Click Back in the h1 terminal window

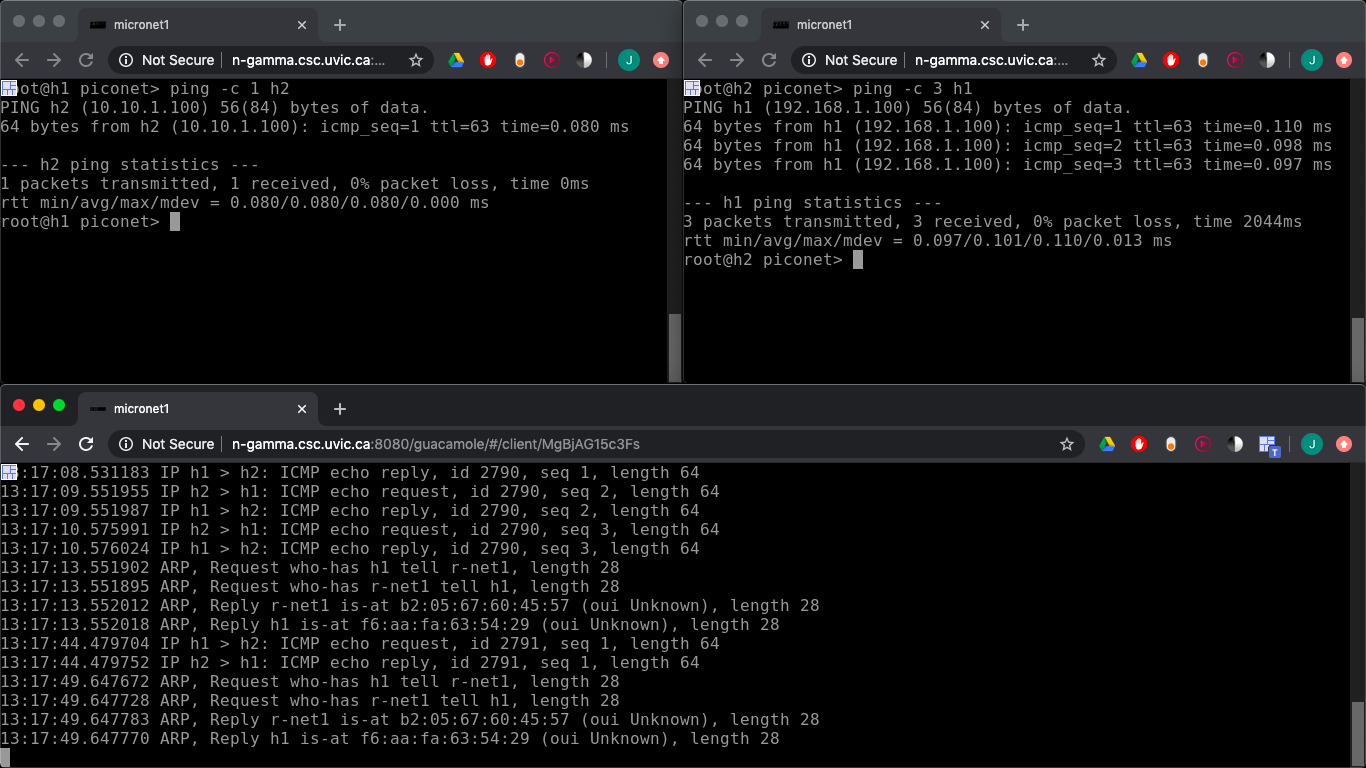point(22,60)
